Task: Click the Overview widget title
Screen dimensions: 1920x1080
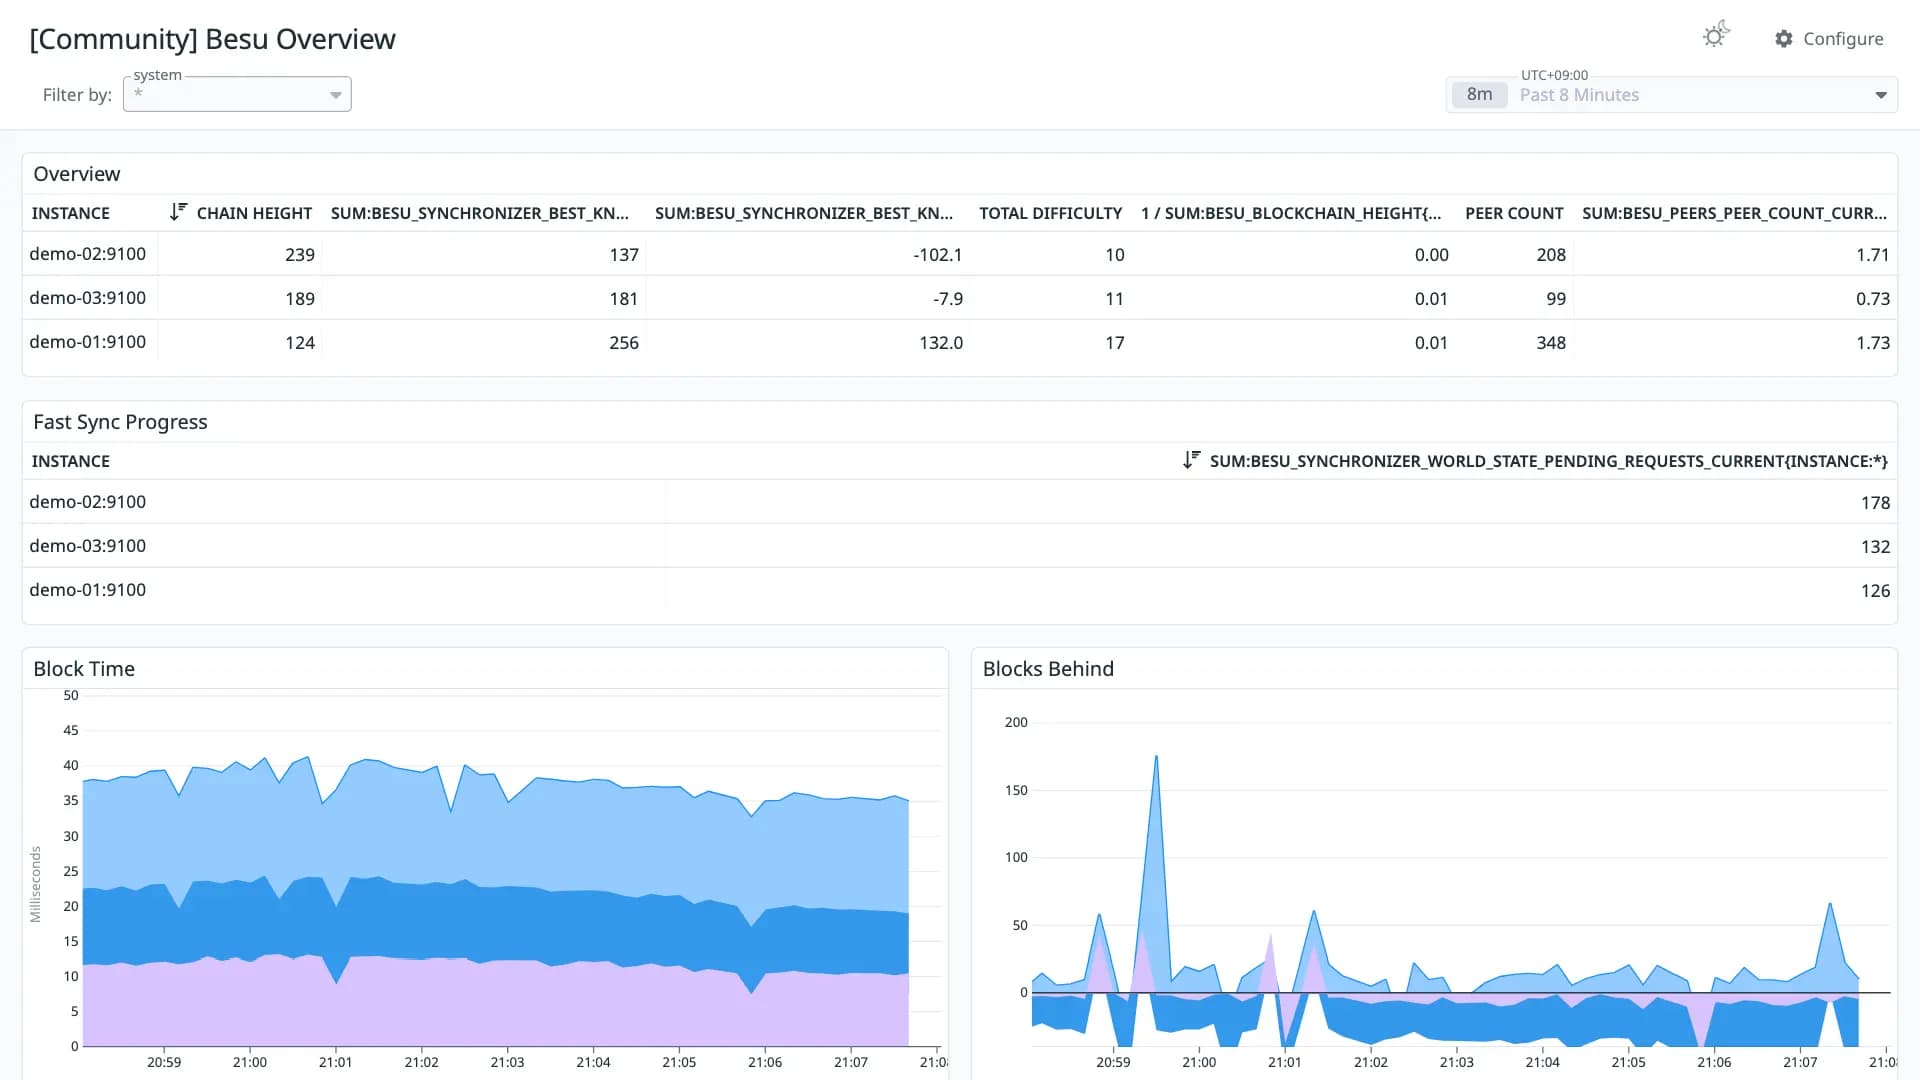Action: 77,174
